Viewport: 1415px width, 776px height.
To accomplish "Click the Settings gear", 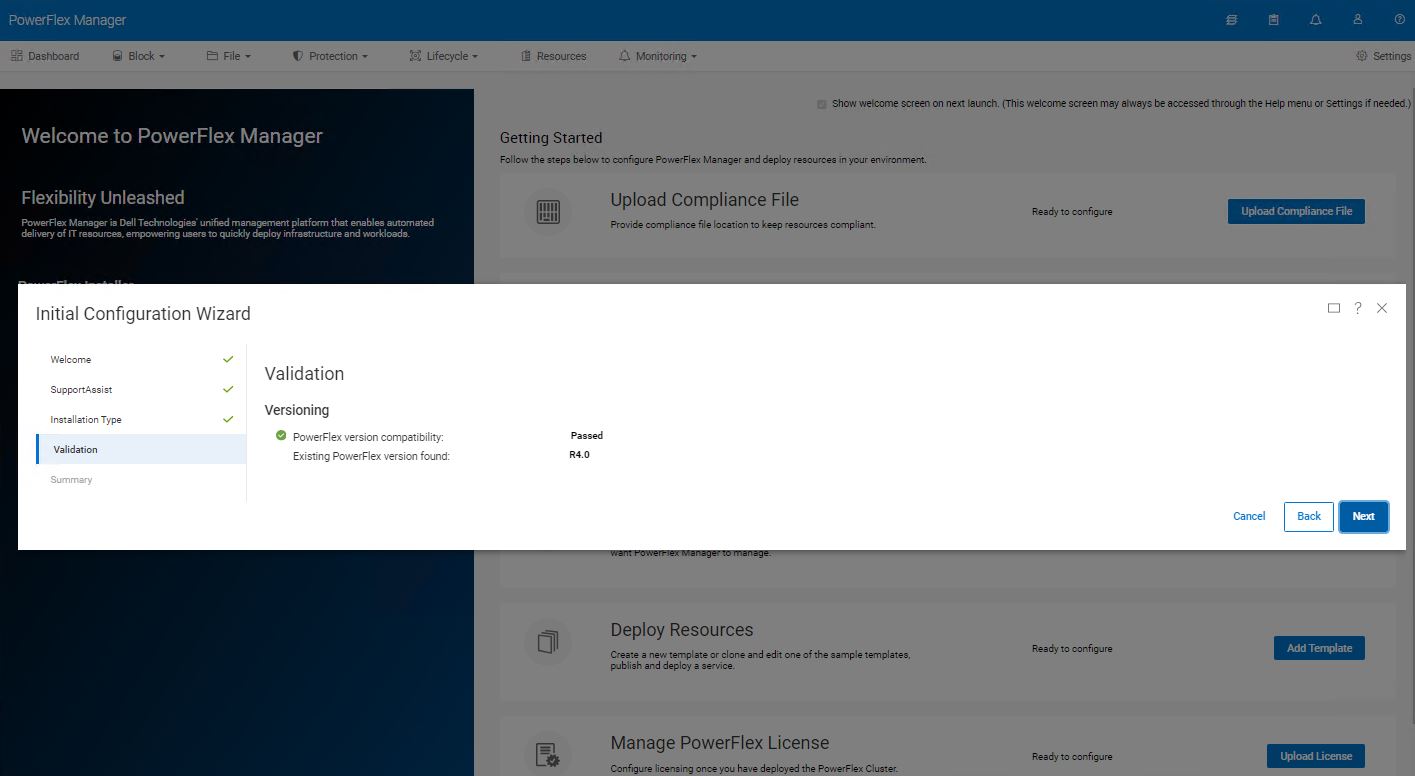I will 1380,56.
